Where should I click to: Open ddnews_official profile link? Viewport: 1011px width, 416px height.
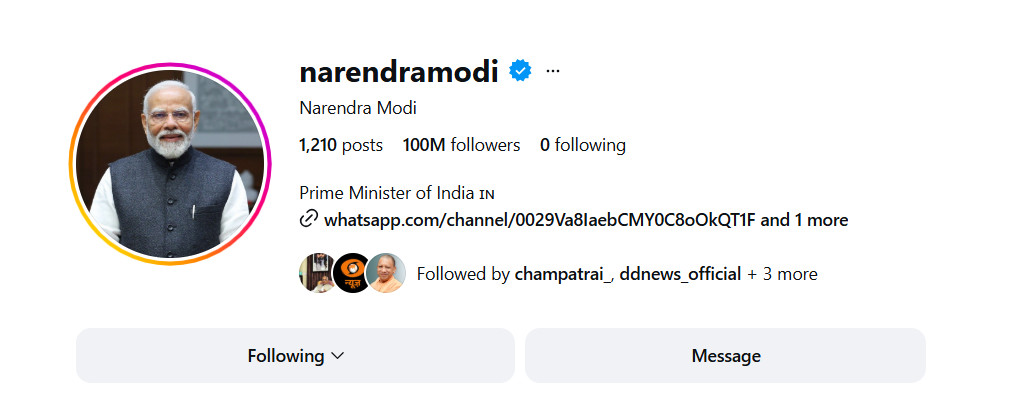[x=680, y=274]
